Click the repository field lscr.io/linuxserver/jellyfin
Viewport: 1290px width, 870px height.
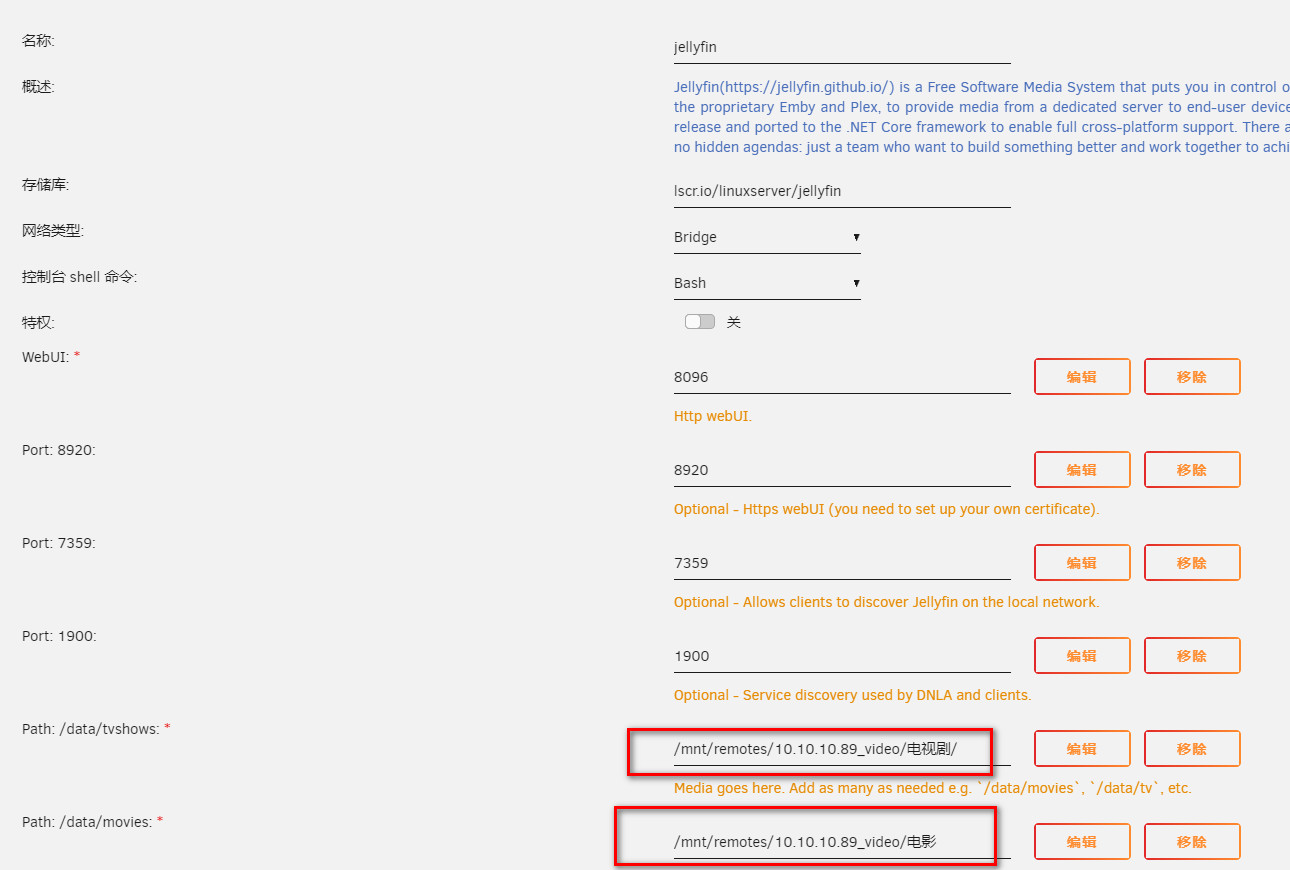click(x=842, y=191)
